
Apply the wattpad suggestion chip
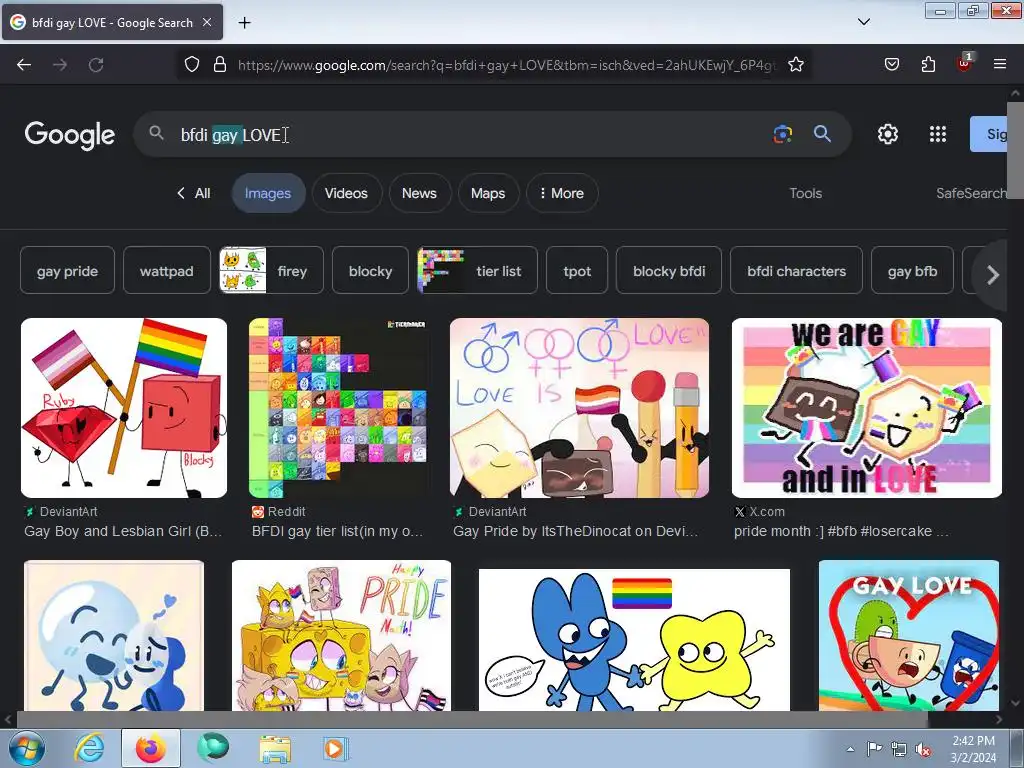tap(167, 270)
